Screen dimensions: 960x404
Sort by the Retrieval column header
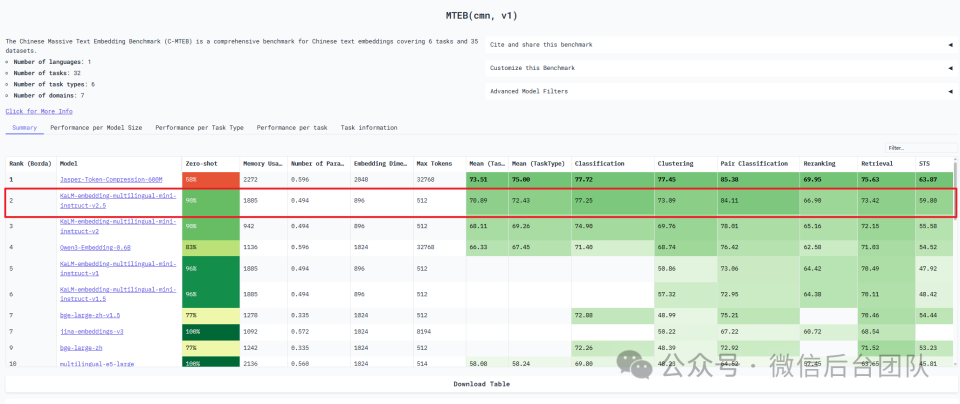pos(887,164)
